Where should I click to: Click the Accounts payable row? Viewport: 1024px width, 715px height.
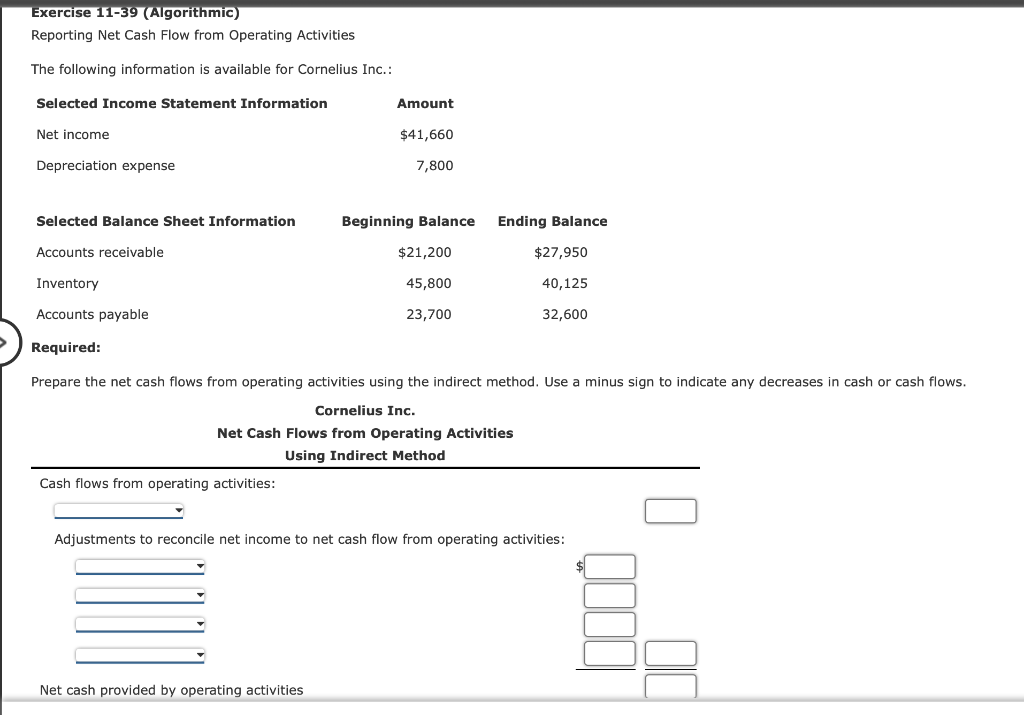pyautogui.click(x=92, y=314)
